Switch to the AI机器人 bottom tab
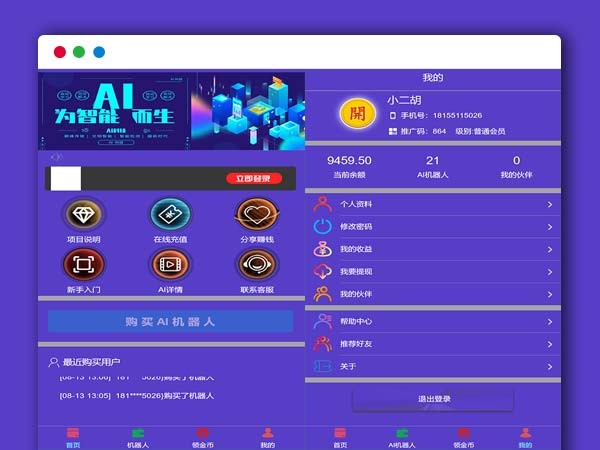The height and width of the screenshot is (450, 600). tap(402, 438)
